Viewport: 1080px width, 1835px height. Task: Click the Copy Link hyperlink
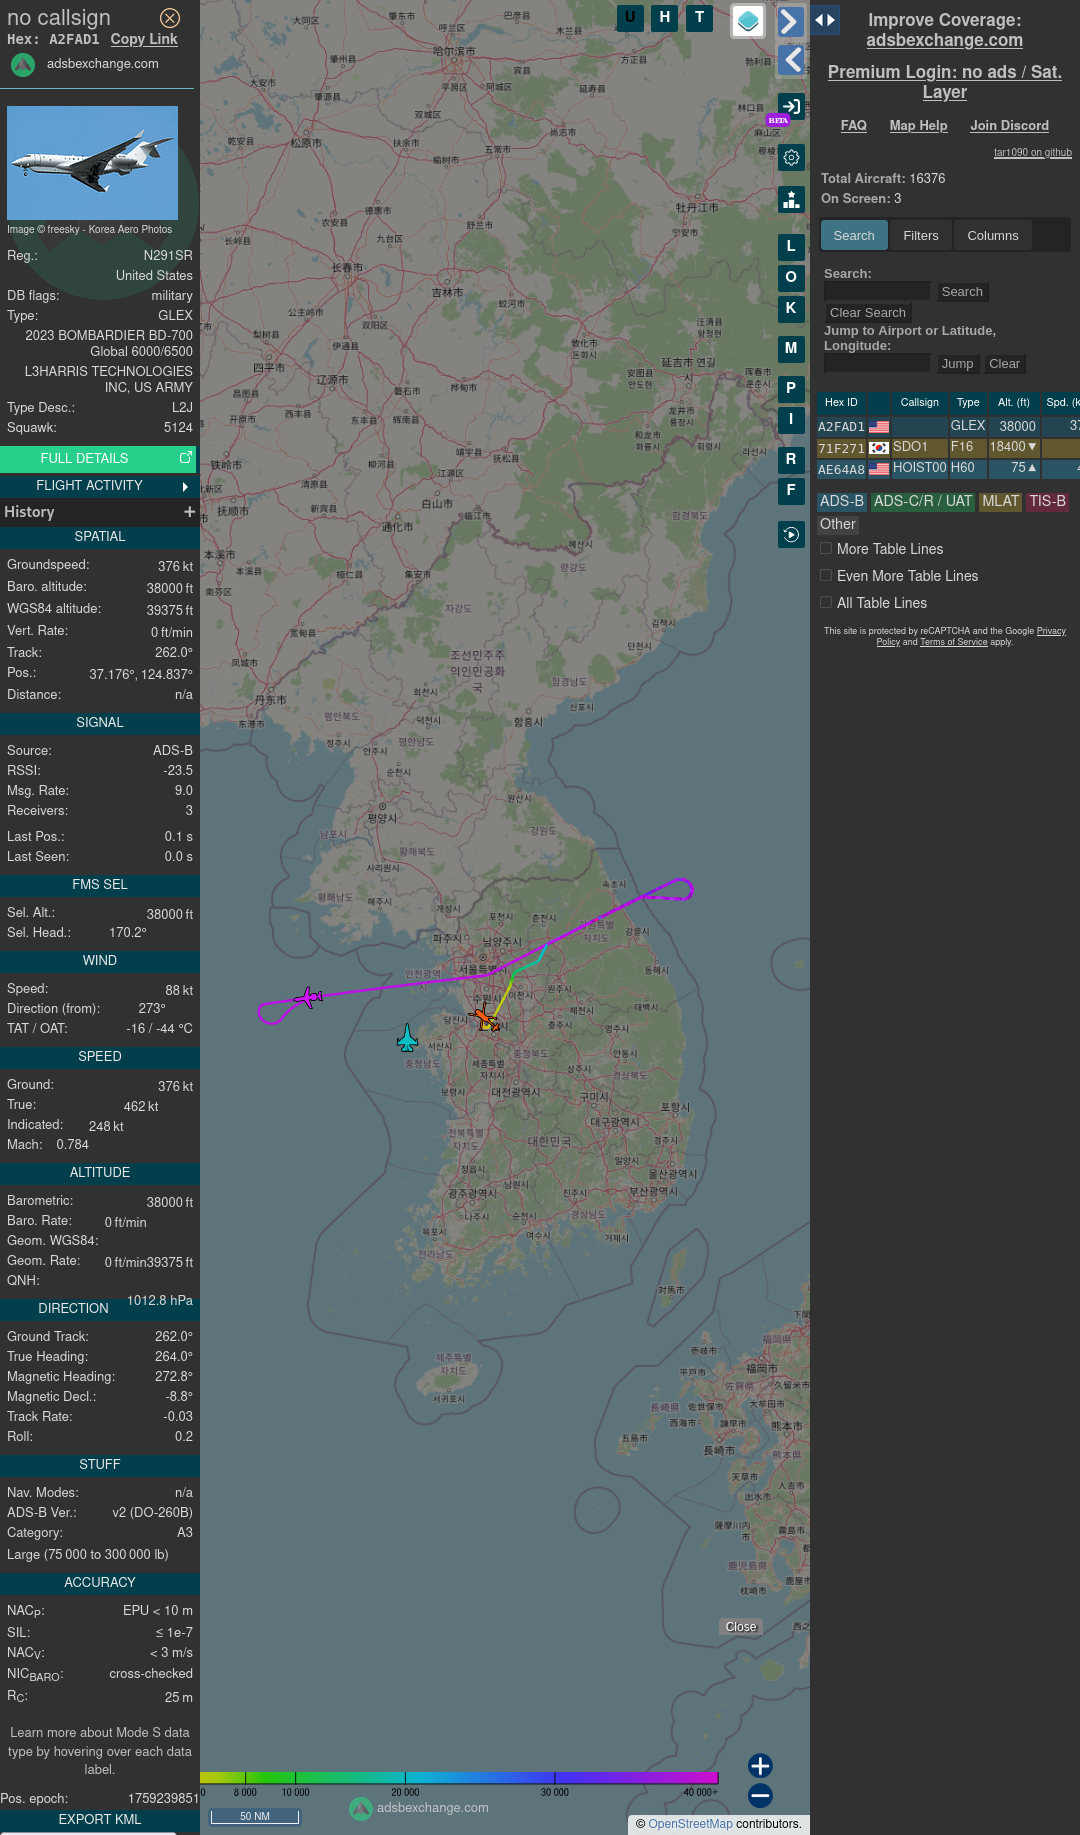coord(144,39)
